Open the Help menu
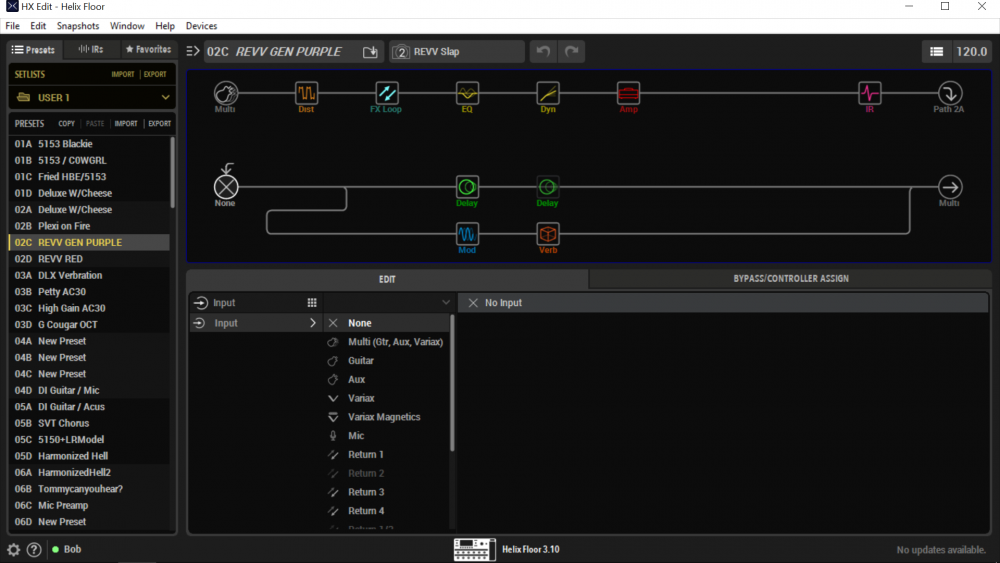This screenshot has height=563, width=1000. pyautogui.click(x=165, y=26)
